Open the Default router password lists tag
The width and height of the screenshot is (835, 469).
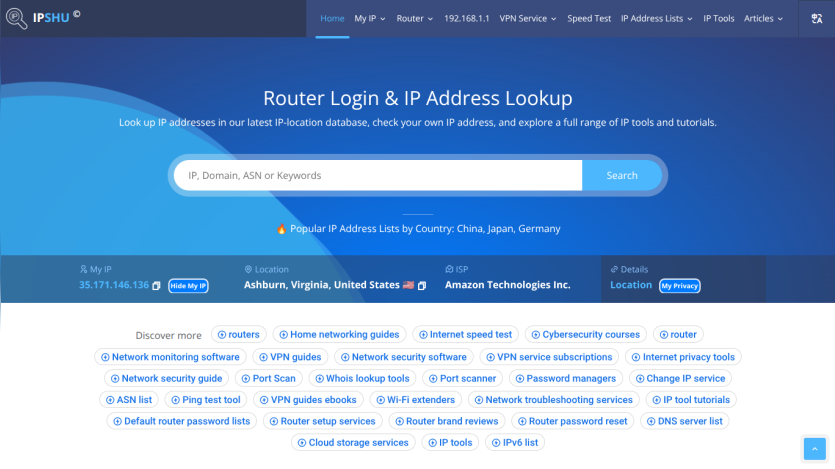(x=182, y=421)
